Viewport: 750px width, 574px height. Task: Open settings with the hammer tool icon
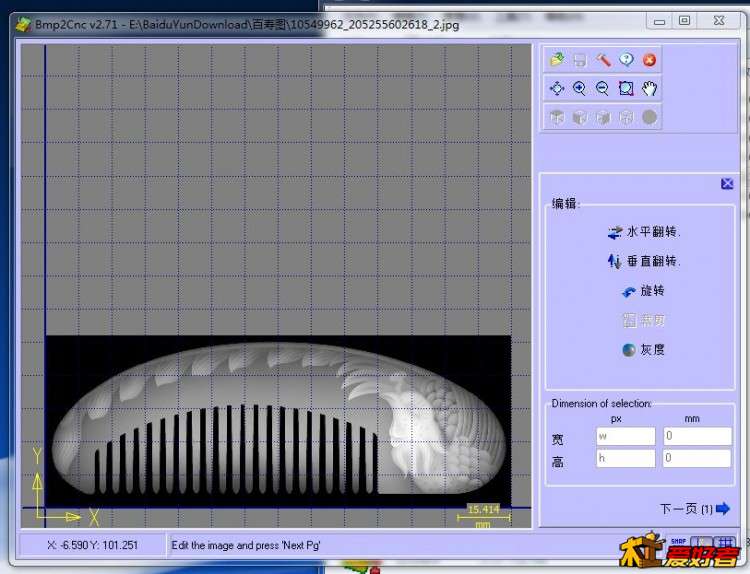(603, 60)
